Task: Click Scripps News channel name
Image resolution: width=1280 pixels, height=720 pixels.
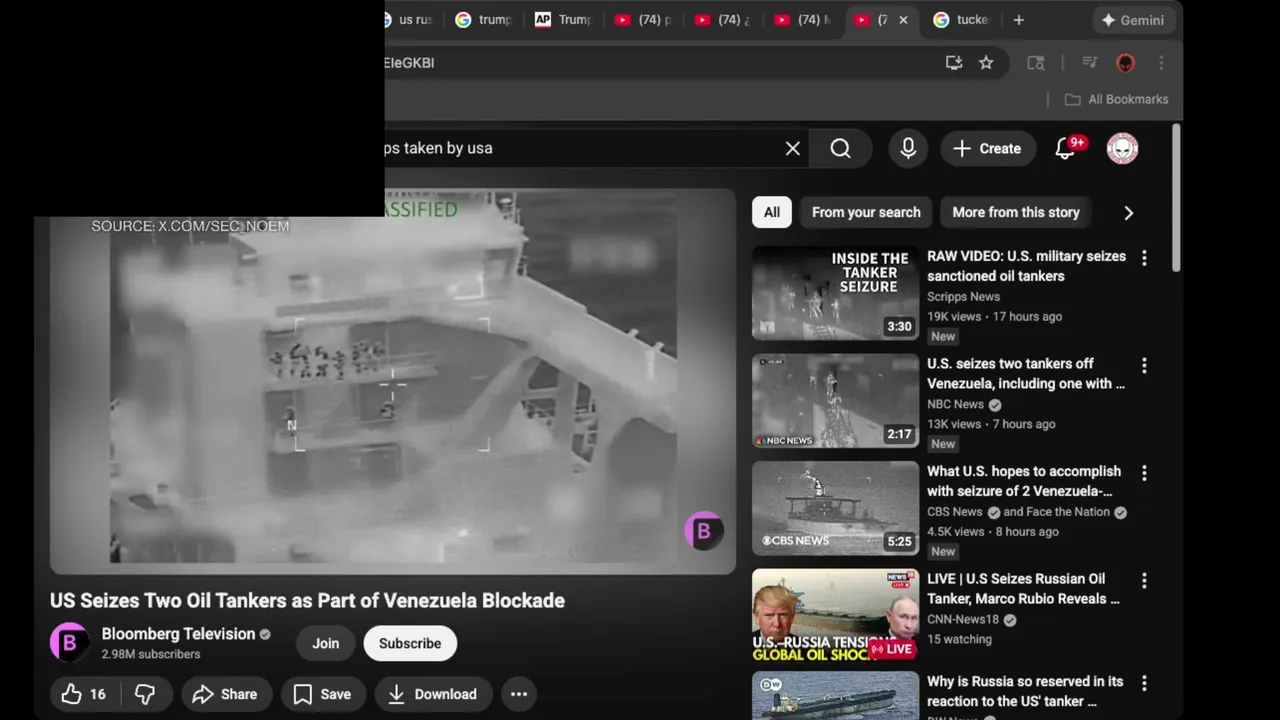Action: tap(963, 297)
